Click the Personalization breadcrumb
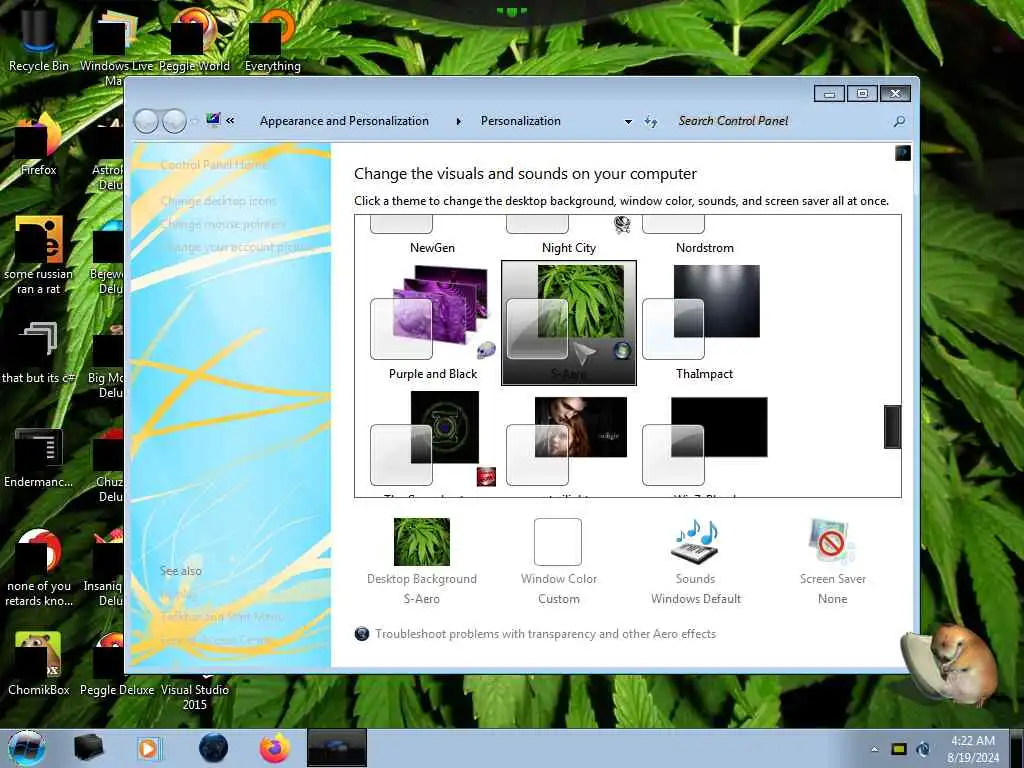This screenshot has height=768, width=1024. (x=520, y=121)
